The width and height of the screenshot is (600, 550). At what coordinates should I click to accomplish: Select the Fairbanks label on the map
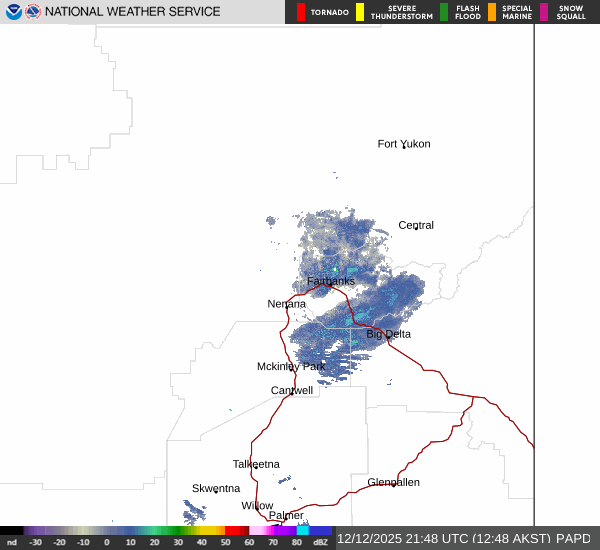click(330, 281)
